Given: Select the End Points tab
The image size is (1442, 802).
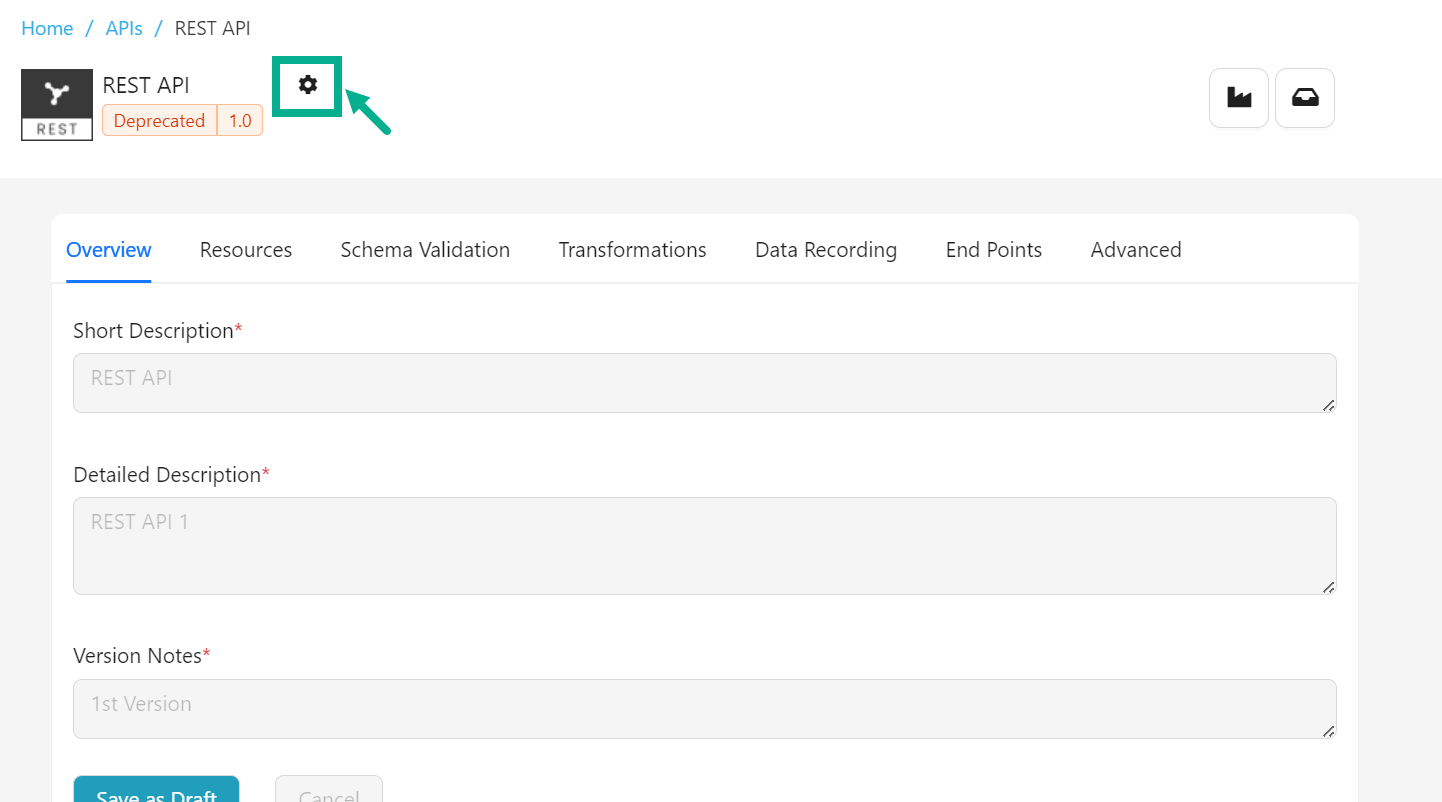Looking at the screenshot, I should [994, 250].
